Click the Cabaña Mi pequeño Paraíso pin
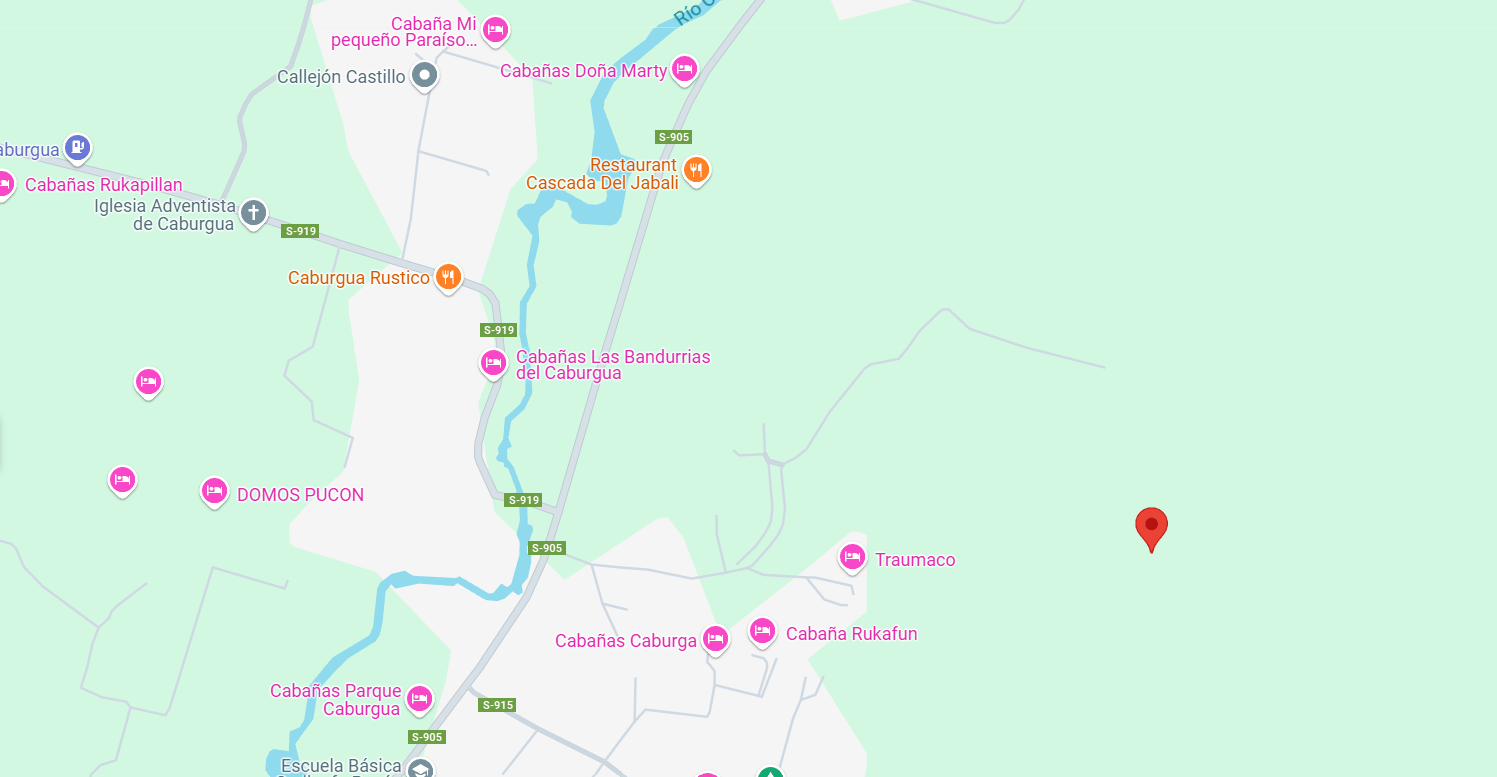Screen dimensions: 1497x777 [494, 31]
